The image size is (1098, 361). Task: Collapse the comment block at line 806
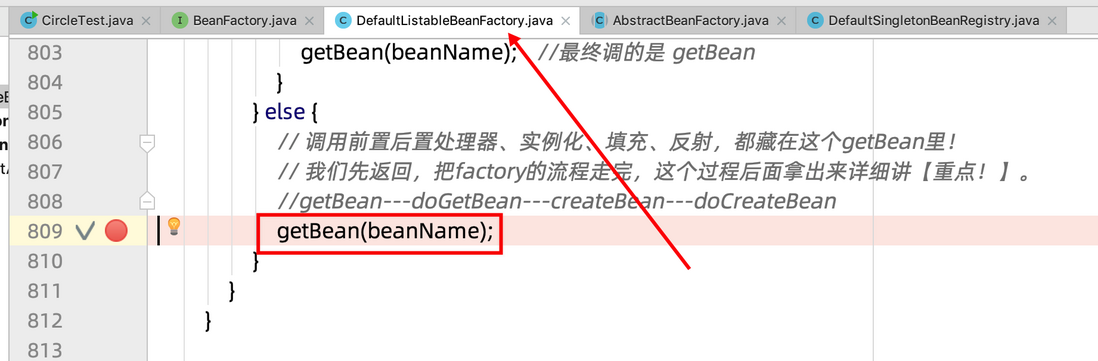coord(147,143)
